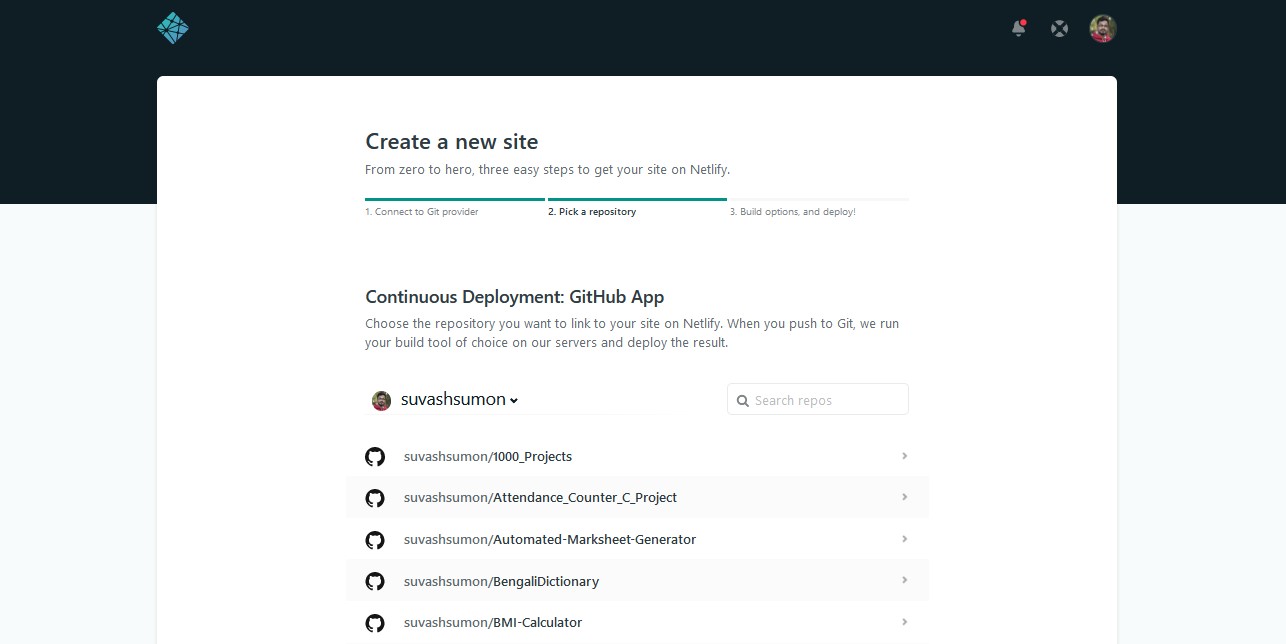Image resolution: width=1286 pixels, height=644 pixels.
Task: Click 'Continuous Deployment: GitHub App' heading
Action: (515, 297)
